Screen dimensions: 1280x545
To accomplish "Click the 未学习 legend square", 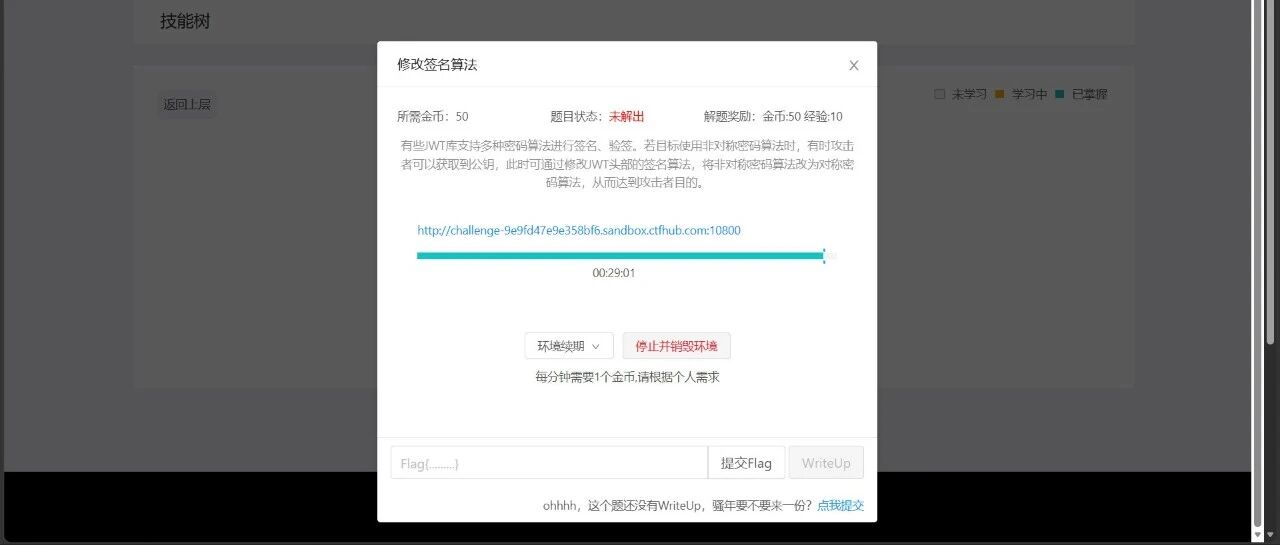I will coord(939,94).
